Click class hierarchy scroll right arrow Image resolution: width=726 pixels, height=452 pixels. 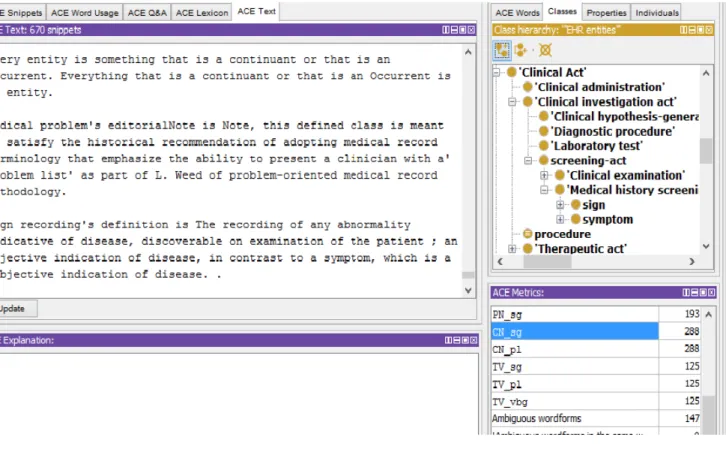pos(692,262)
